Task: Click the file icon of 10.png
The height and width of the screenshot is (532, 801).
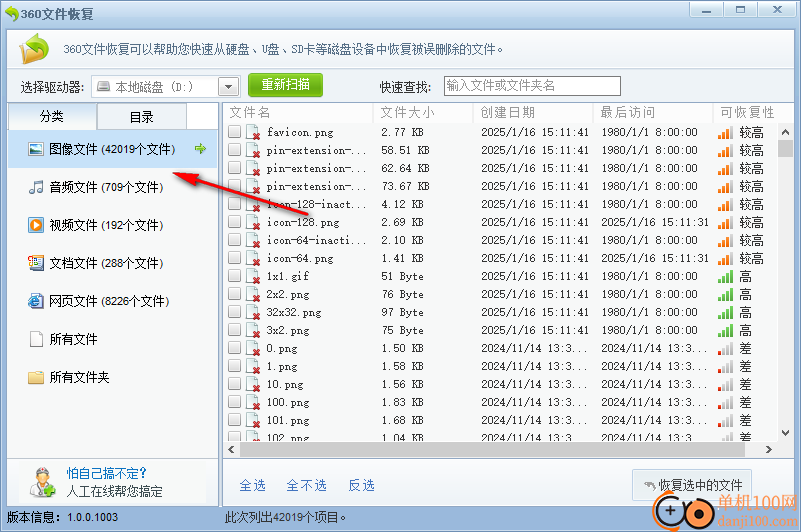Action: click(253, 384)
